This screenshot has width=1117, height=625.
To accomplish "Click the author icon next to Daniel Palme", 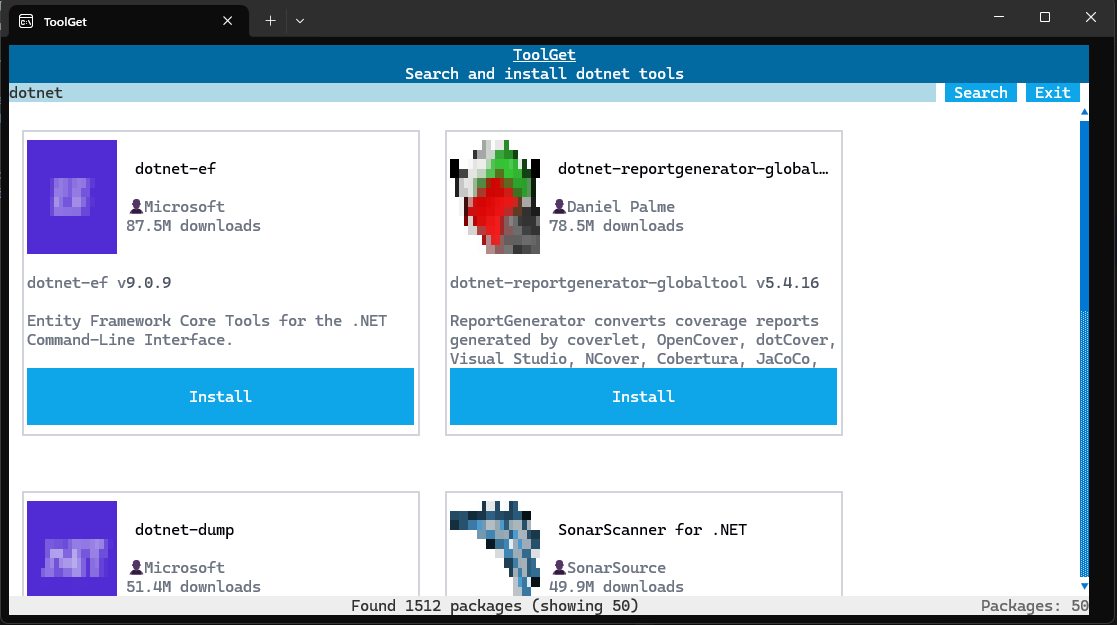I will point(559,207).
